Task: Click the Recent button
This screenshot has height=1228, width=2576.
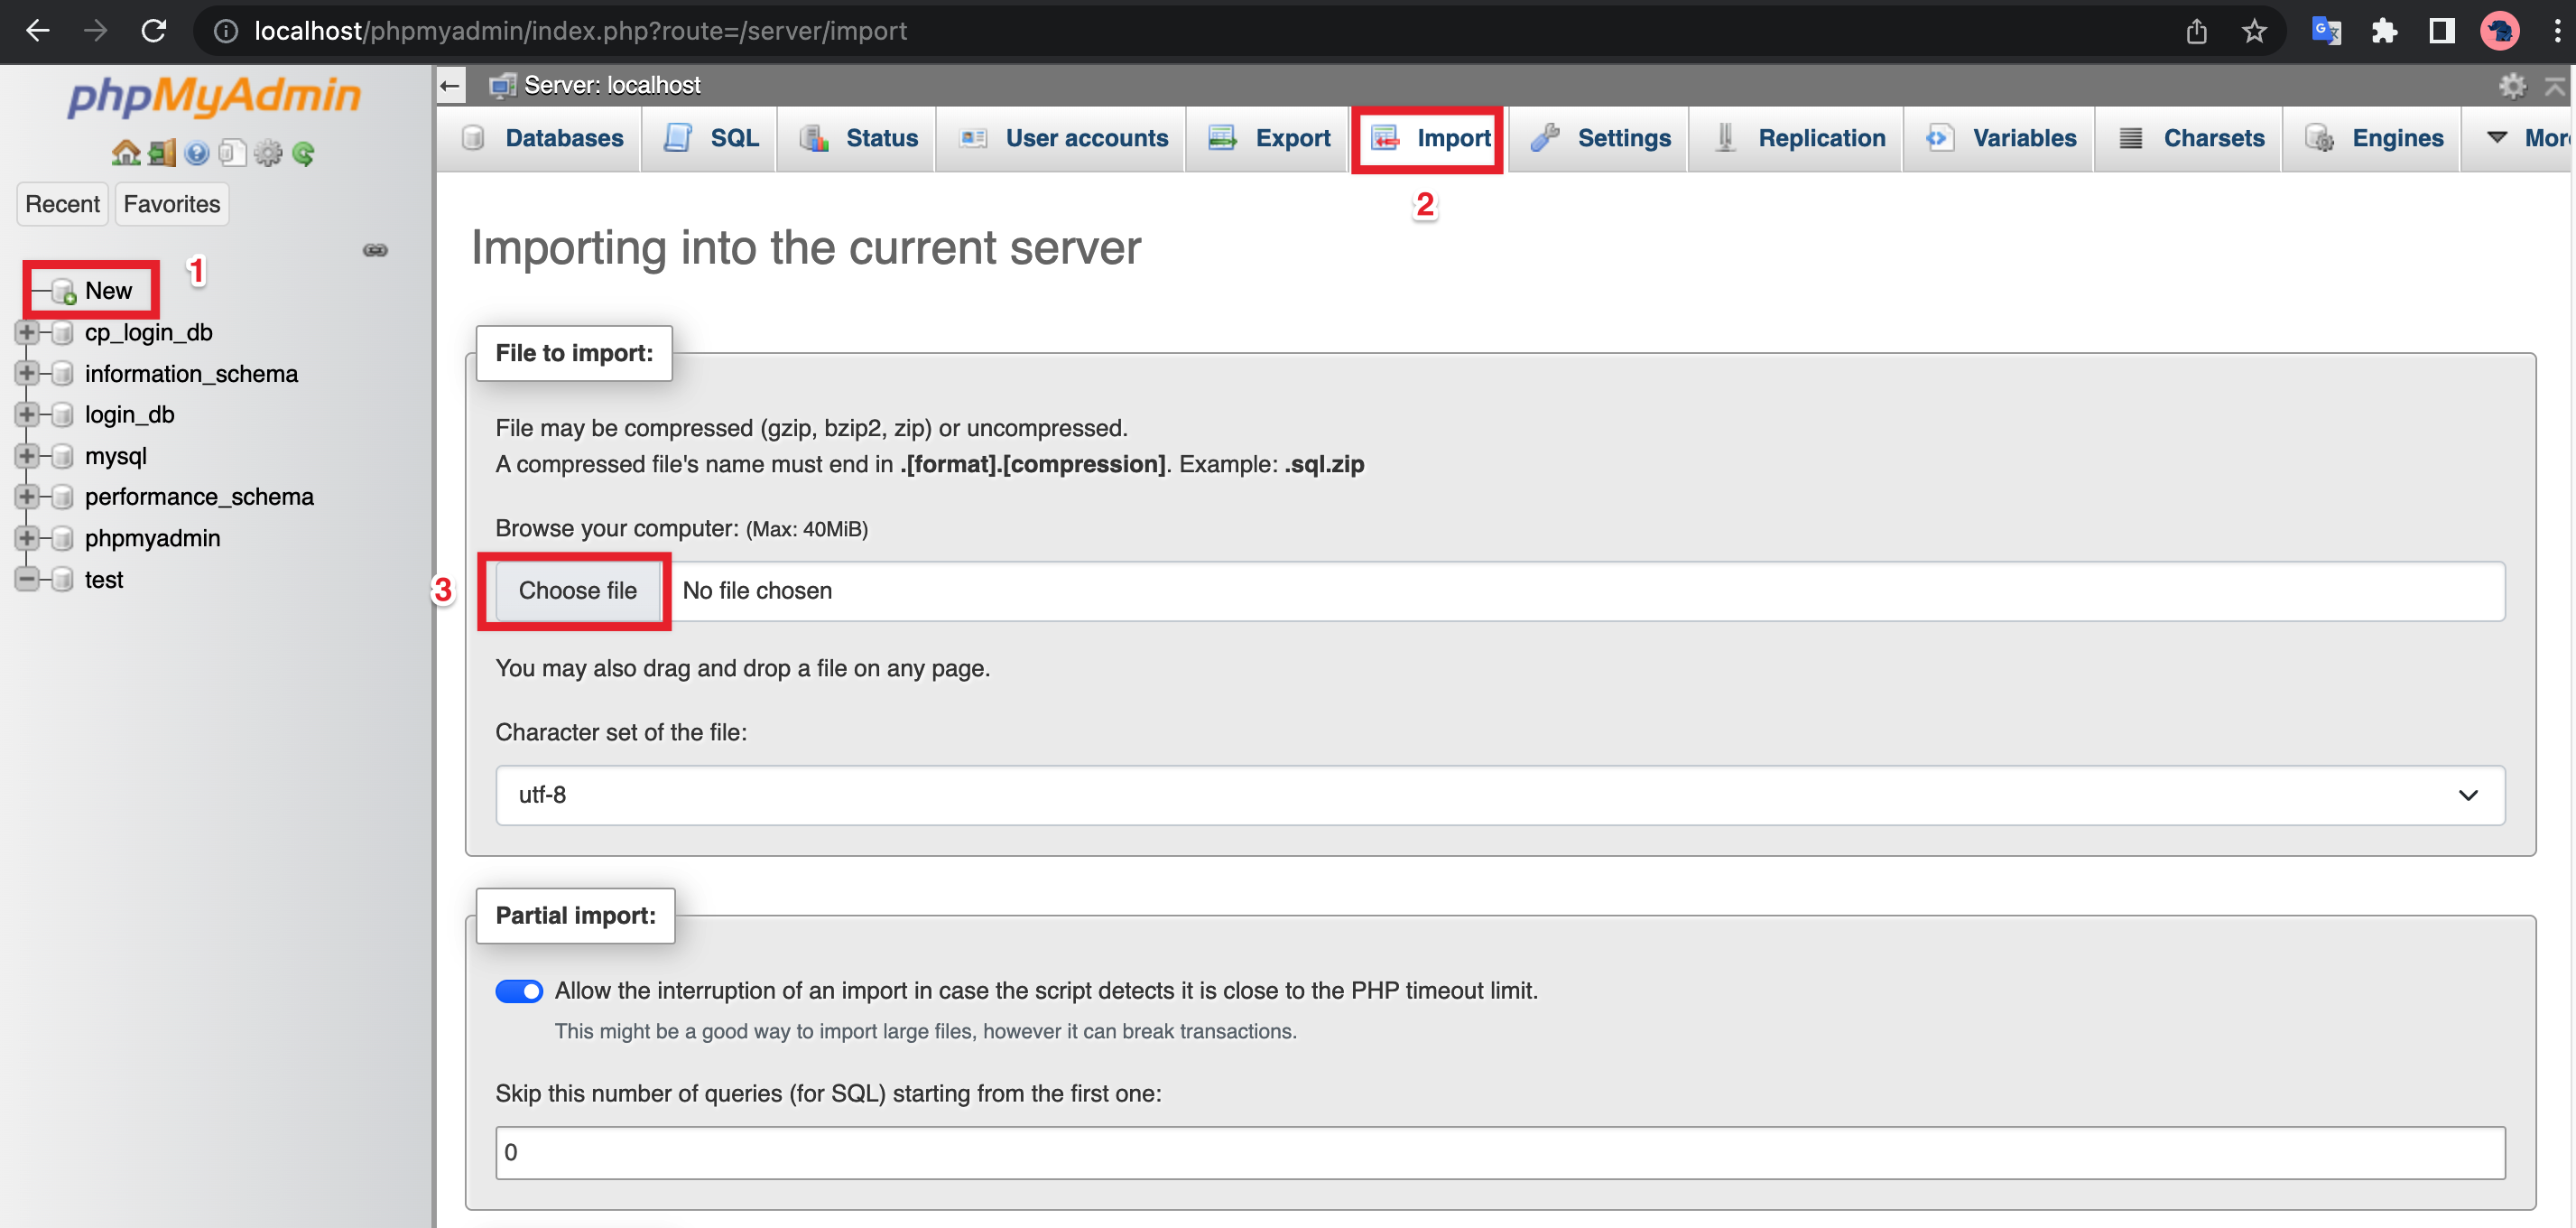Action: (x=62, y=204)
